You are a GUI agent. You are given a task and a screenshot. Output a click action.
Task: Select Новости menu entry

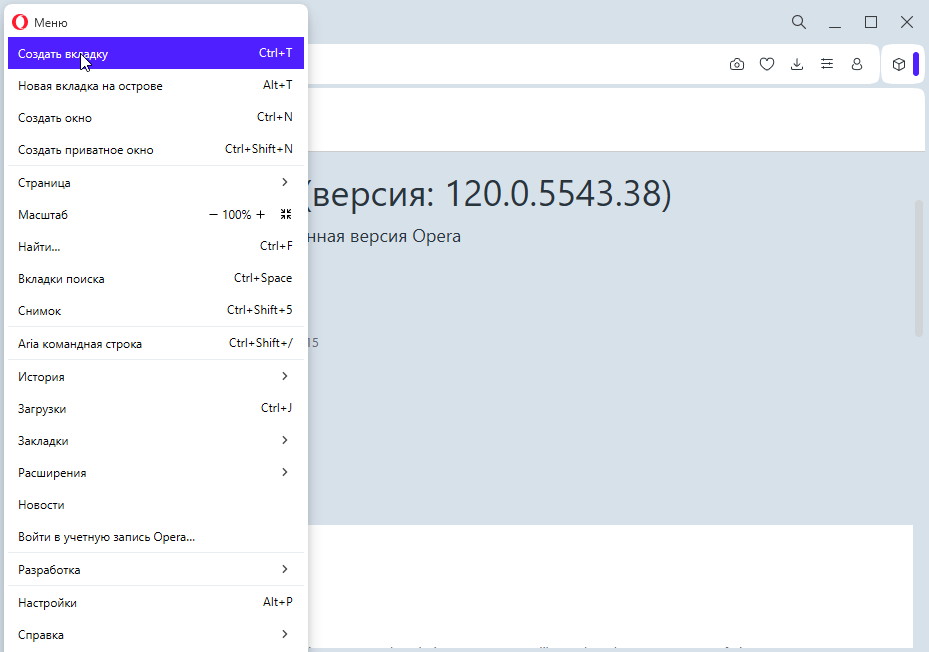(x=156, y=505)
